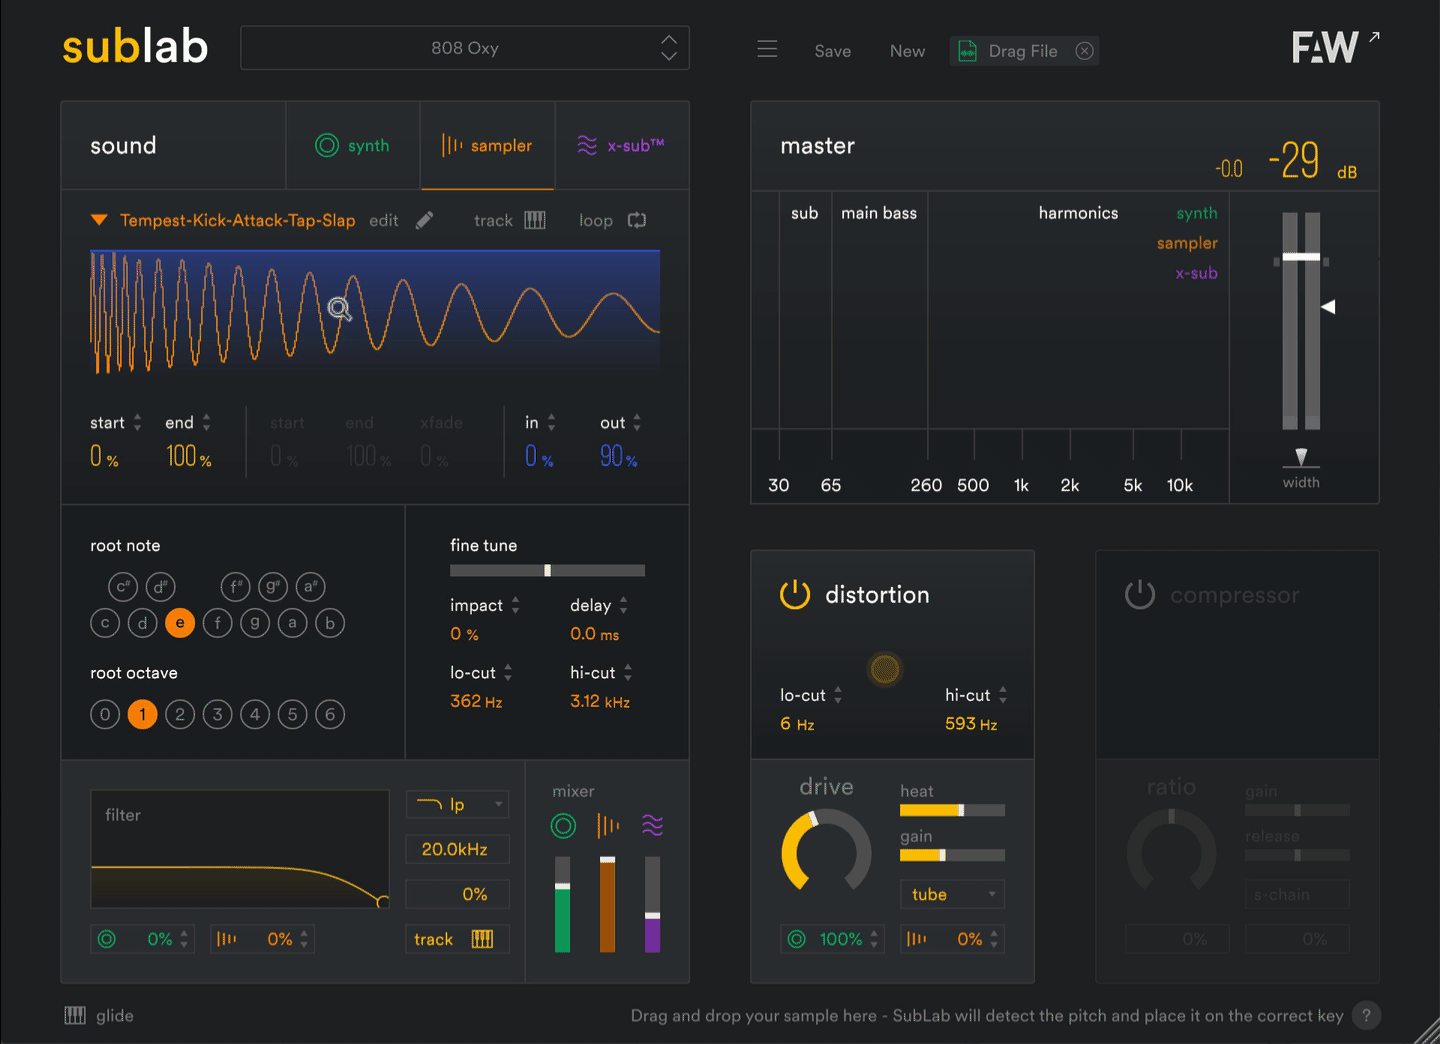Click New preset button
1440x1044 pixels.
tap(907, 51)
